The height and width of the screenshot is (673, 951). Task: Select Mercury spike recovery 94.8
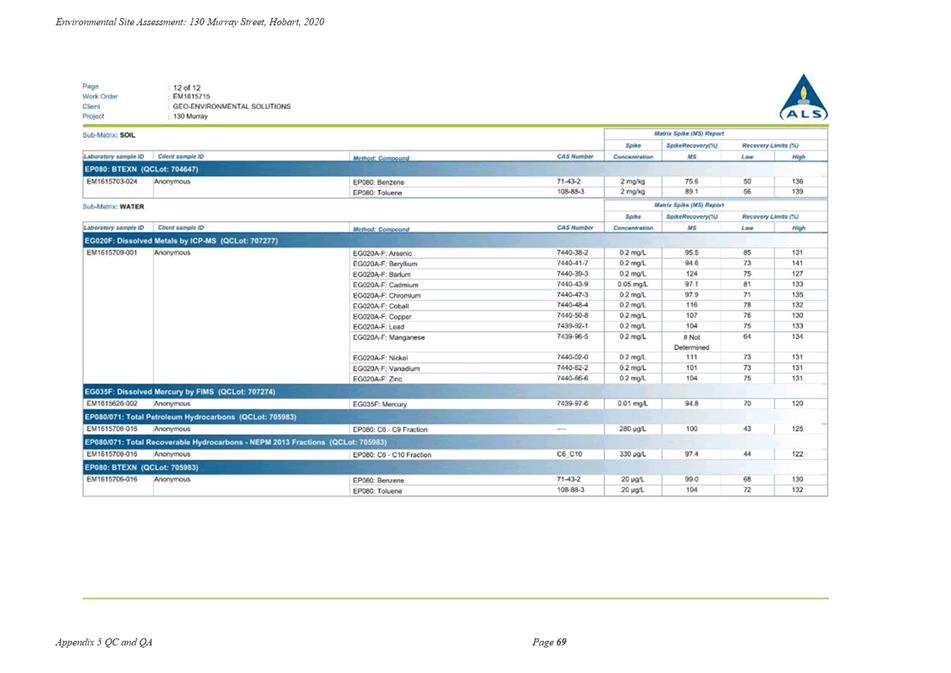coord(691,403)
